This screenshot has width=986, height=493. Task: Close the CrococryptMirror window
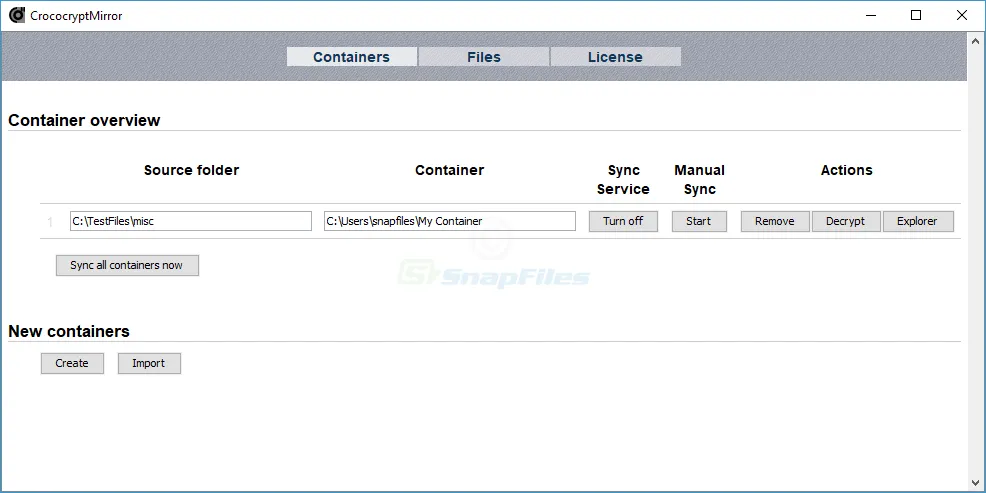(962, 15)
